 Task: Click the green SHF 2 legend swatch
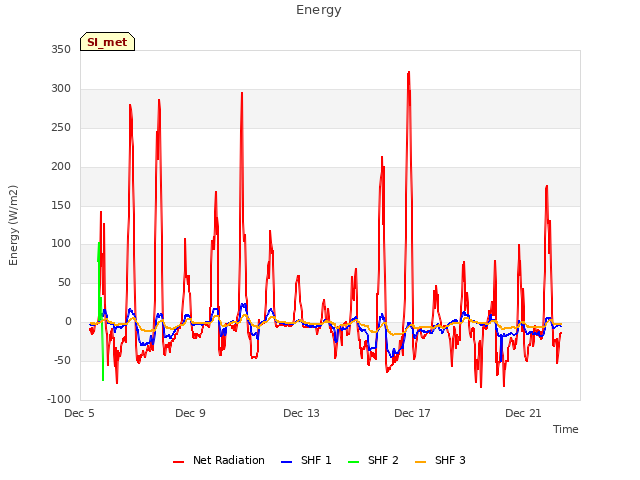[353, 462]
